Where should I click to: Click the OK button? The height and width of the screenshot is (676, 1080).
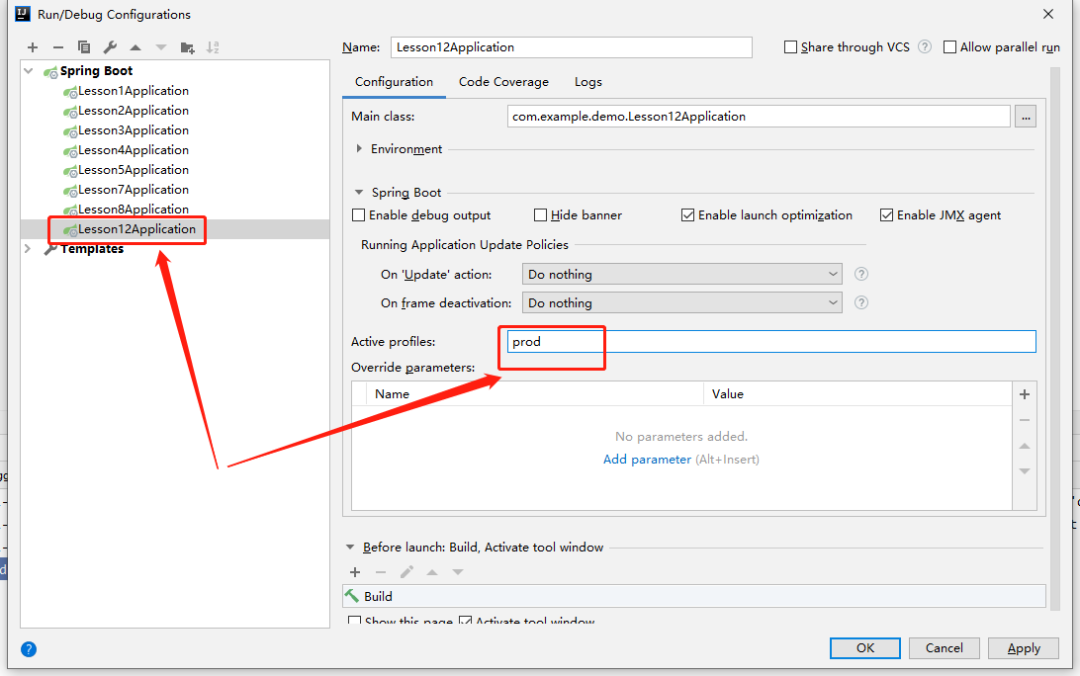[865, 648]
